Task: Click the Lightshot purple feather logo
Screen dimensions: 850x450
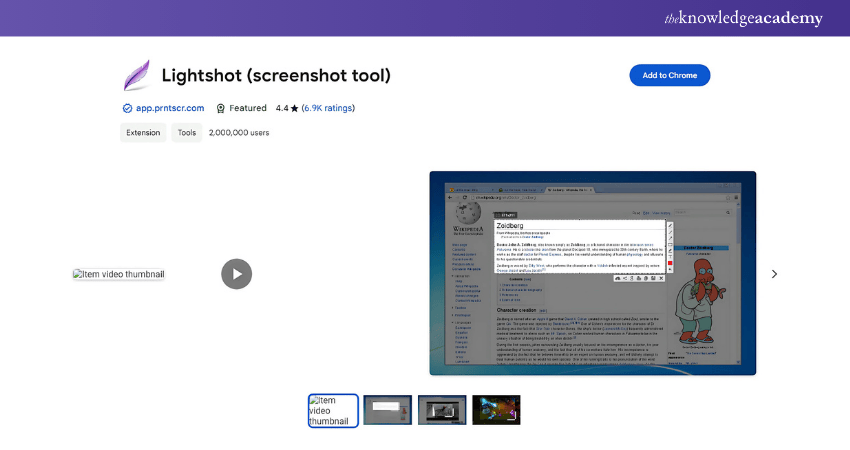Action: click(136, 76)
